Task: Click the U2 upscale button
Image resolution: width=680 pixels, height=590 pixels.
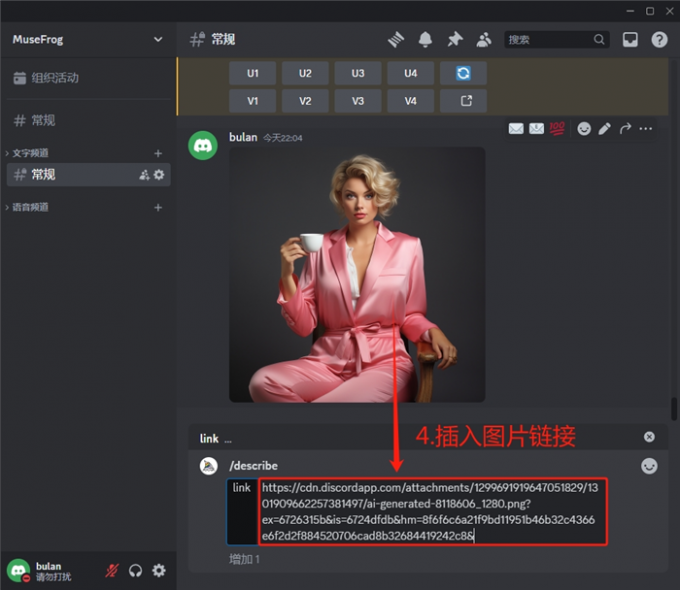Action: tap(305, 73)
